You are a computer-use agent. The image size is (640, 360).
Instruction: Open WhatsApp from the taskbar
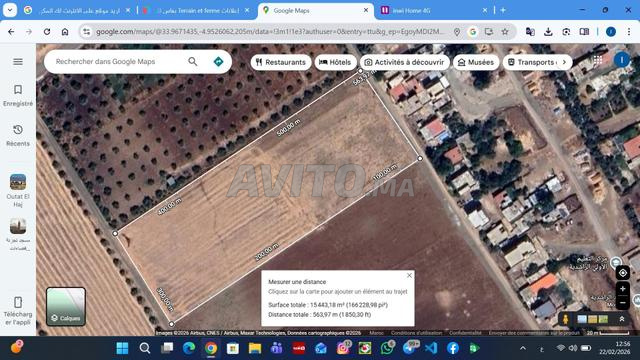pos(387,348)
